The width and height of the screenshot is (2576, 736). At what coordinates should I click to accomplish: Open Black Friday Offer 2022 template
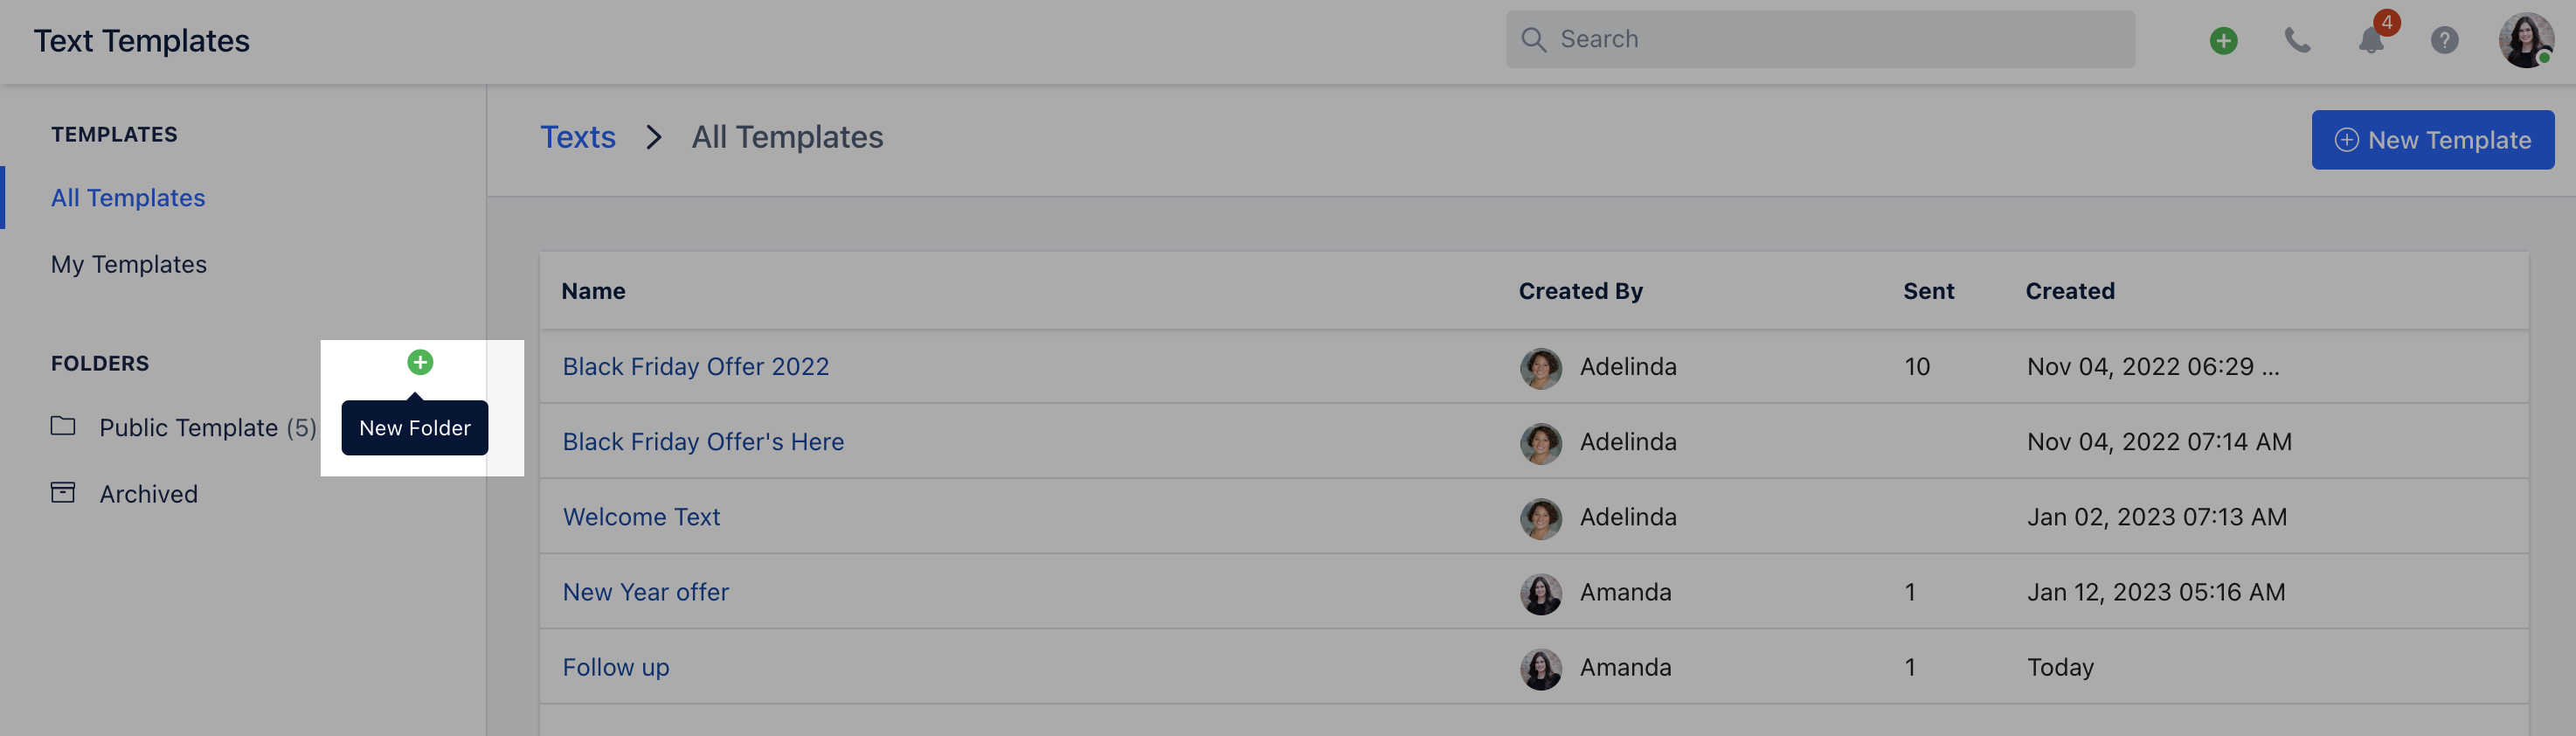click(695, 367)
